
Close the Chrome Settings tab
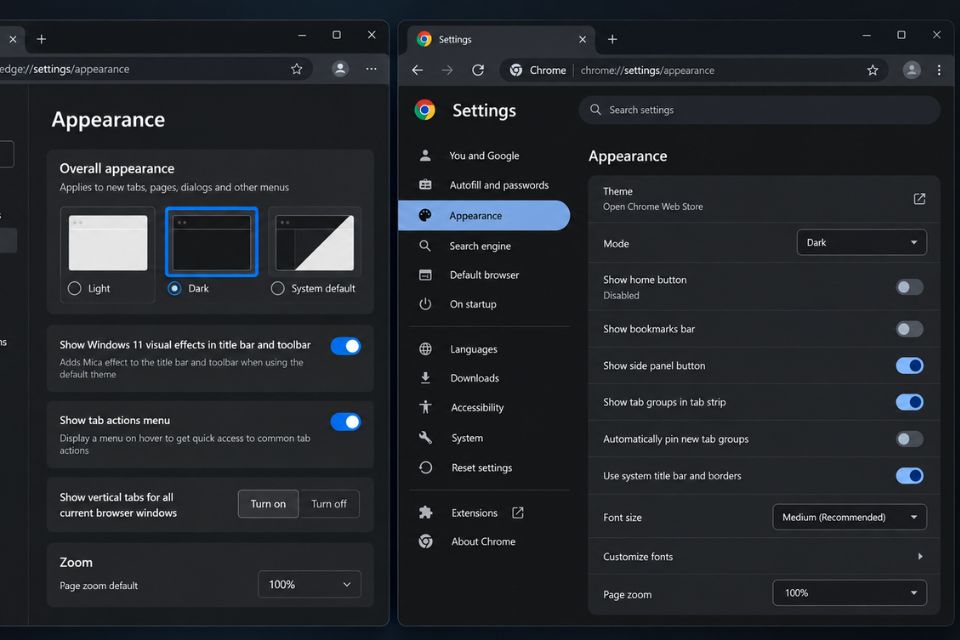tap(582, 39)
